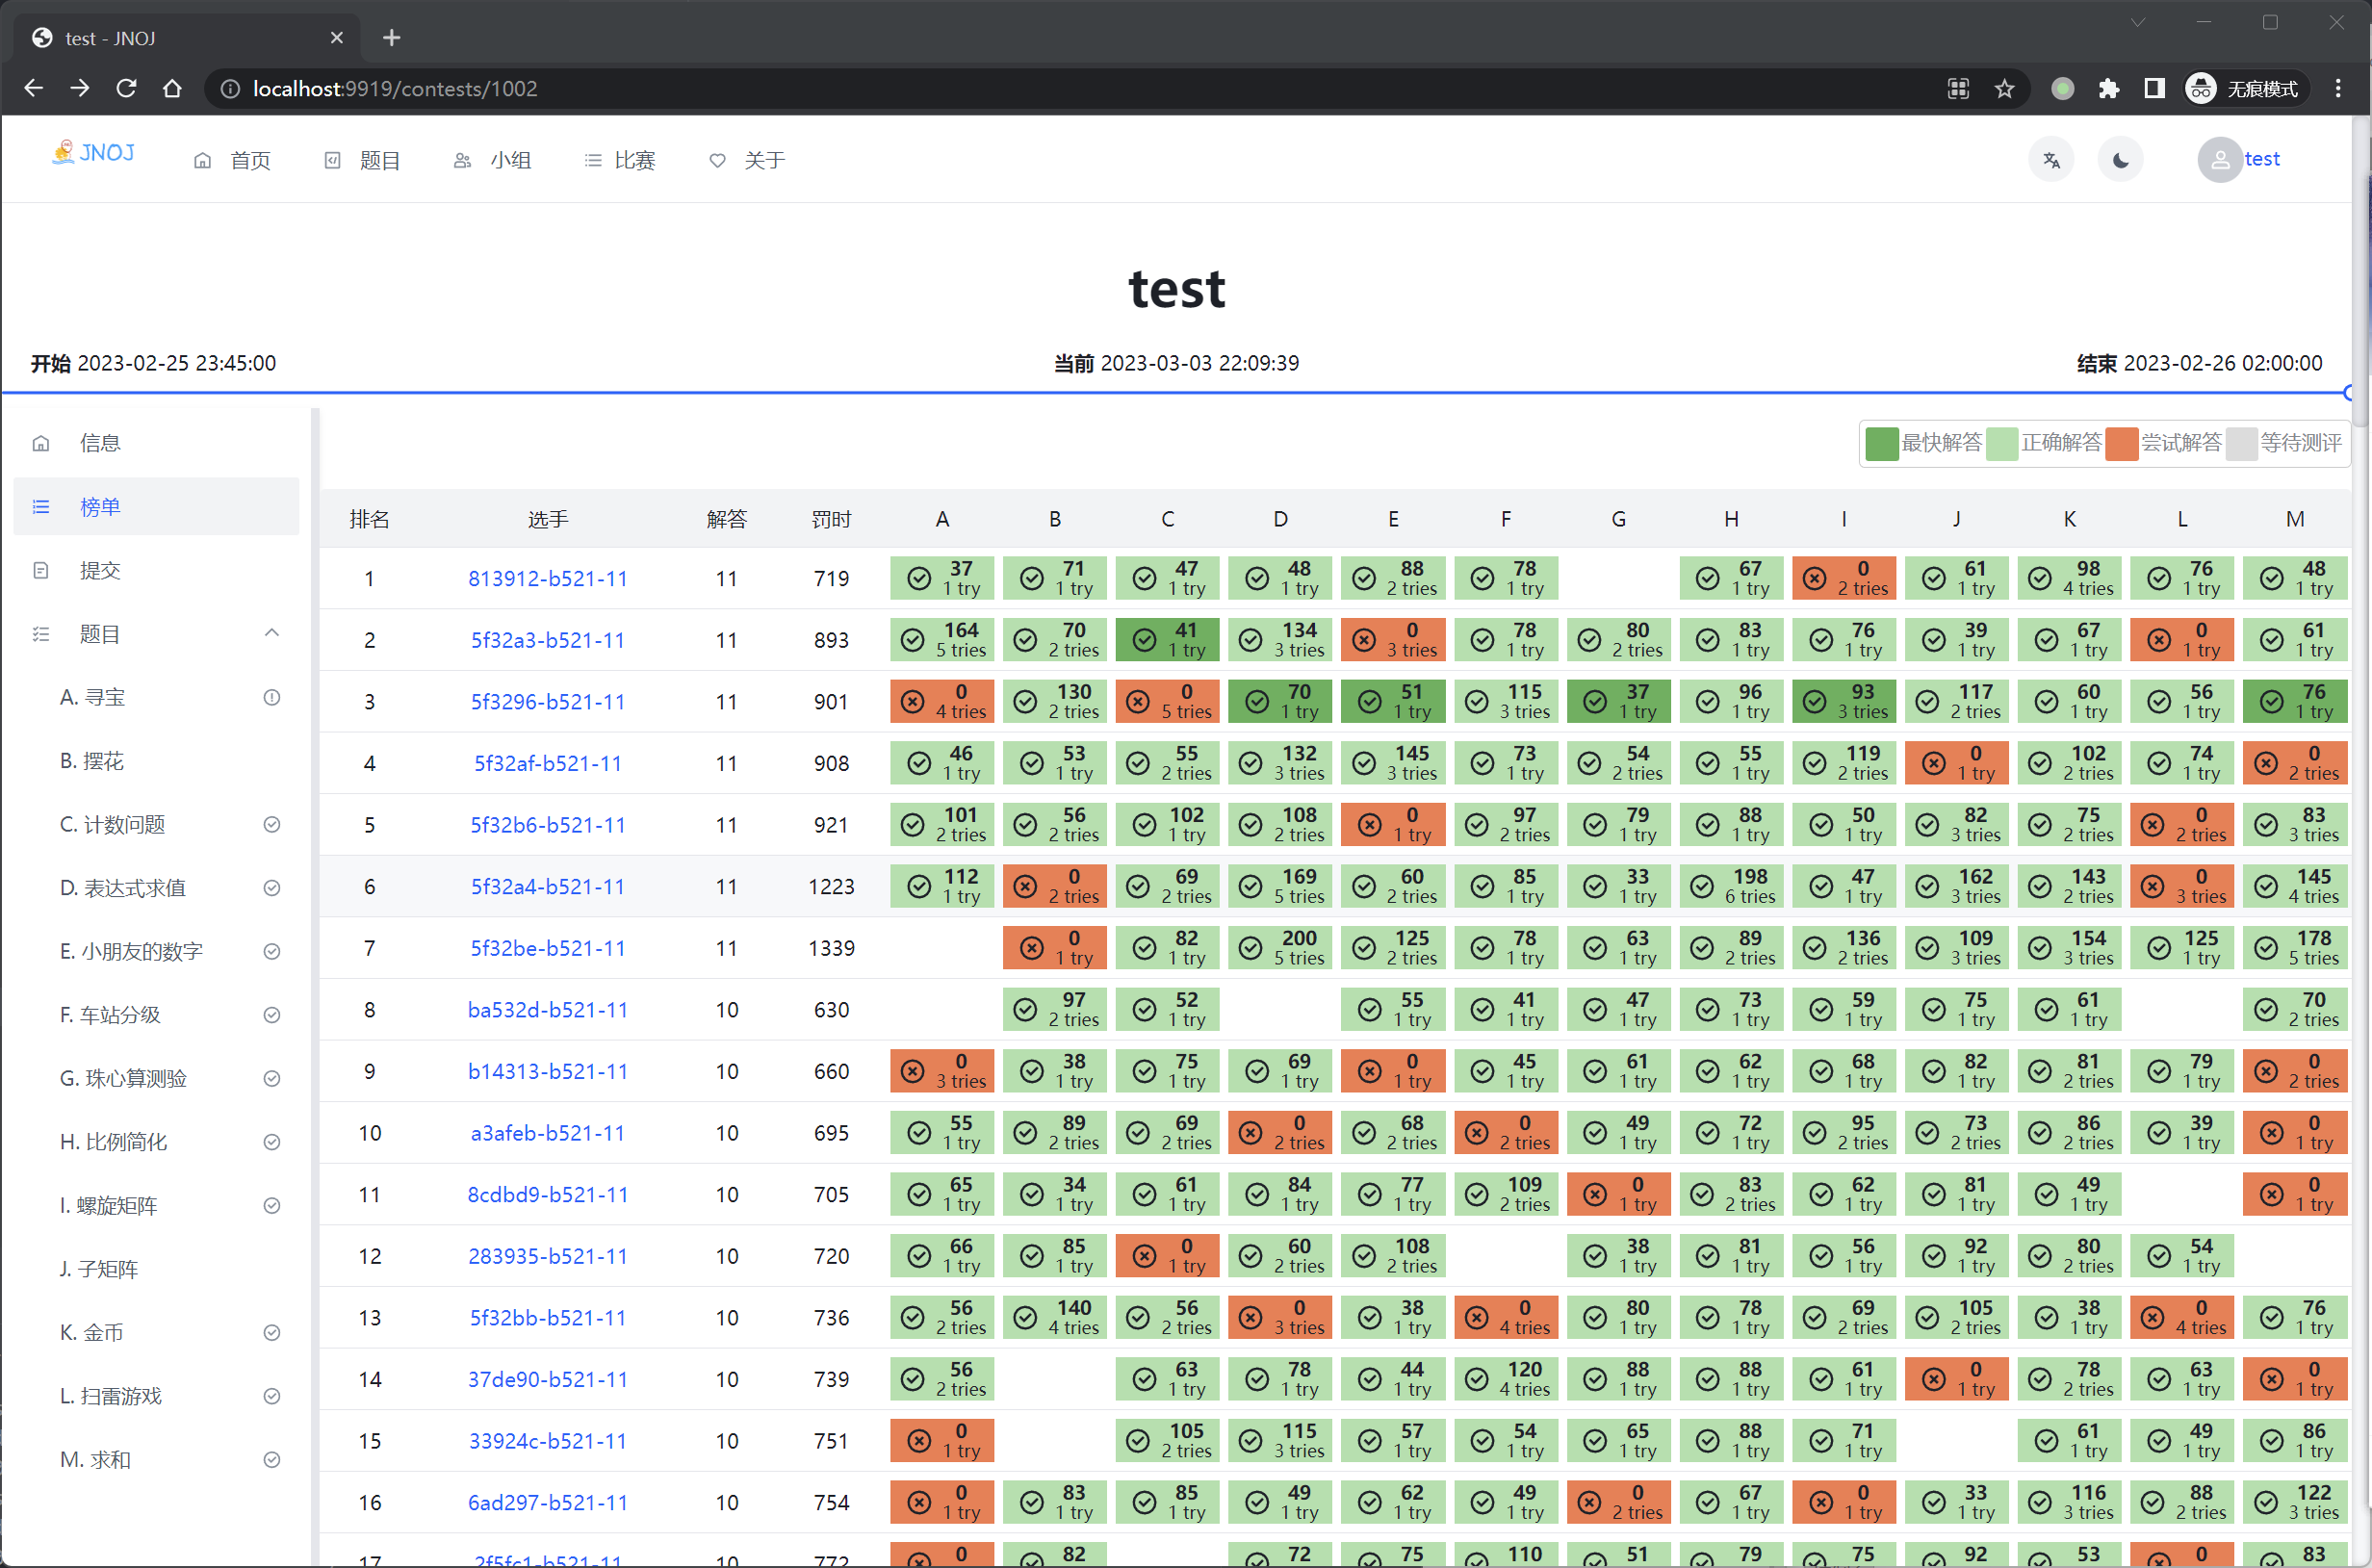Click the 等待测评 gray legend swatch
Screen dimensions: 2372x1568
(2242, 443)
